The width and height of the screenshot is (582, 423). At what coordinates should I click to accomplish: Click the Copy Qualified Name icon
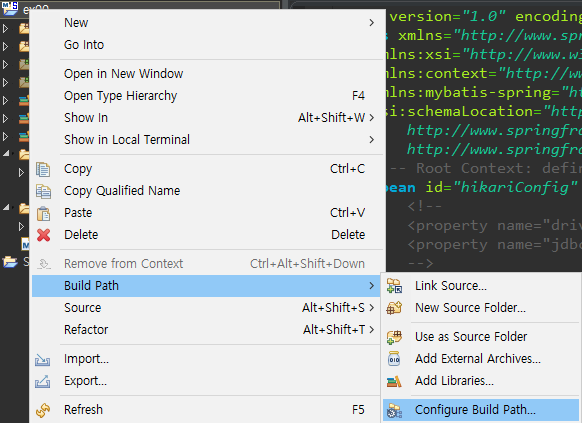43,191
